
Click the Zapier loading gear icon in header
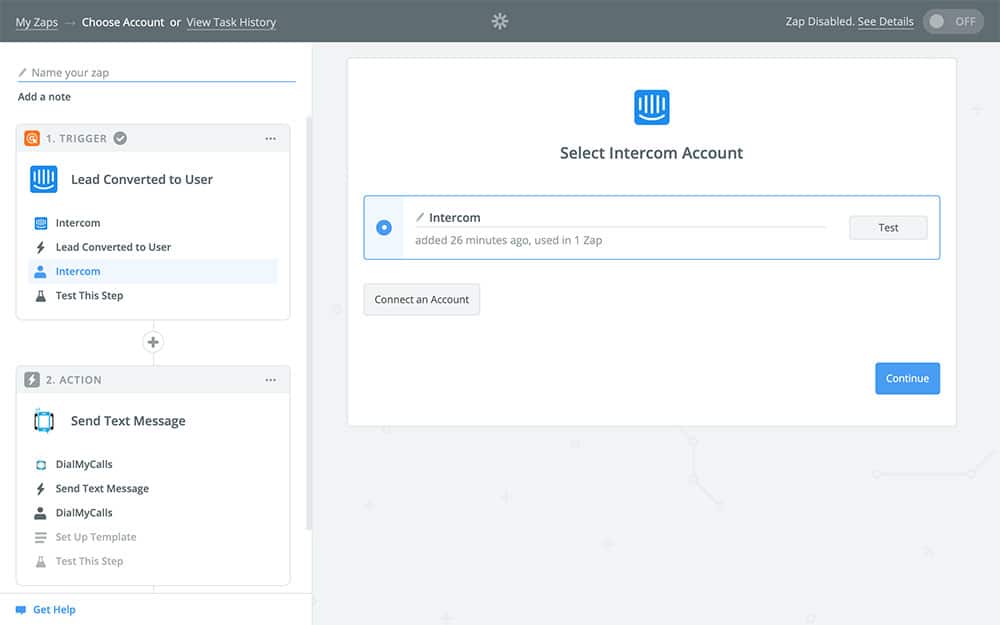point(500,21)
